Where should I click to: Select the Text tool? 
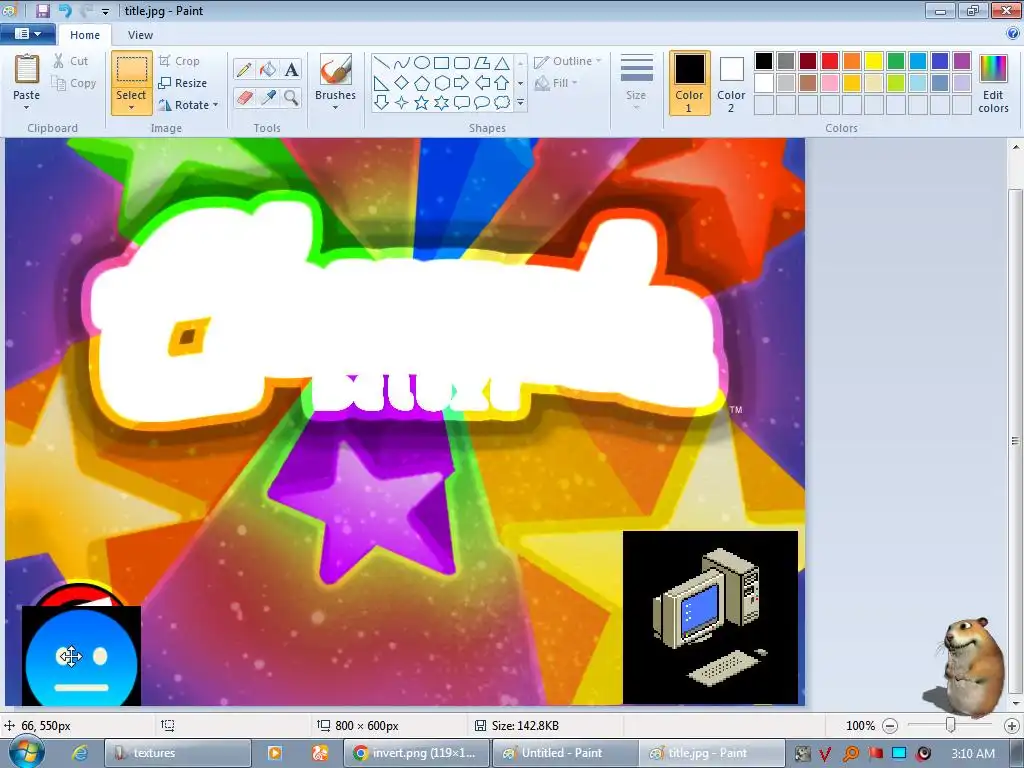coord(291,69)
